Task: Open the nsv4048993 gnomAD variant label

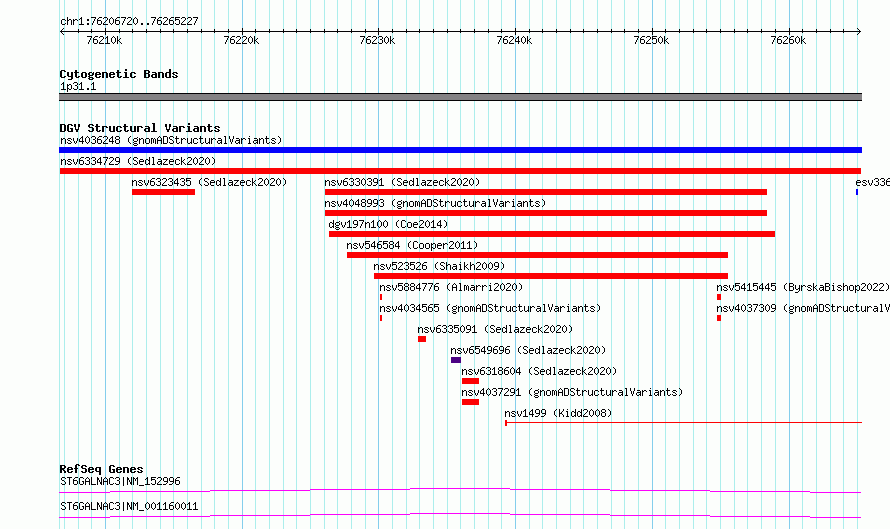Action: (x=435, y=203)
